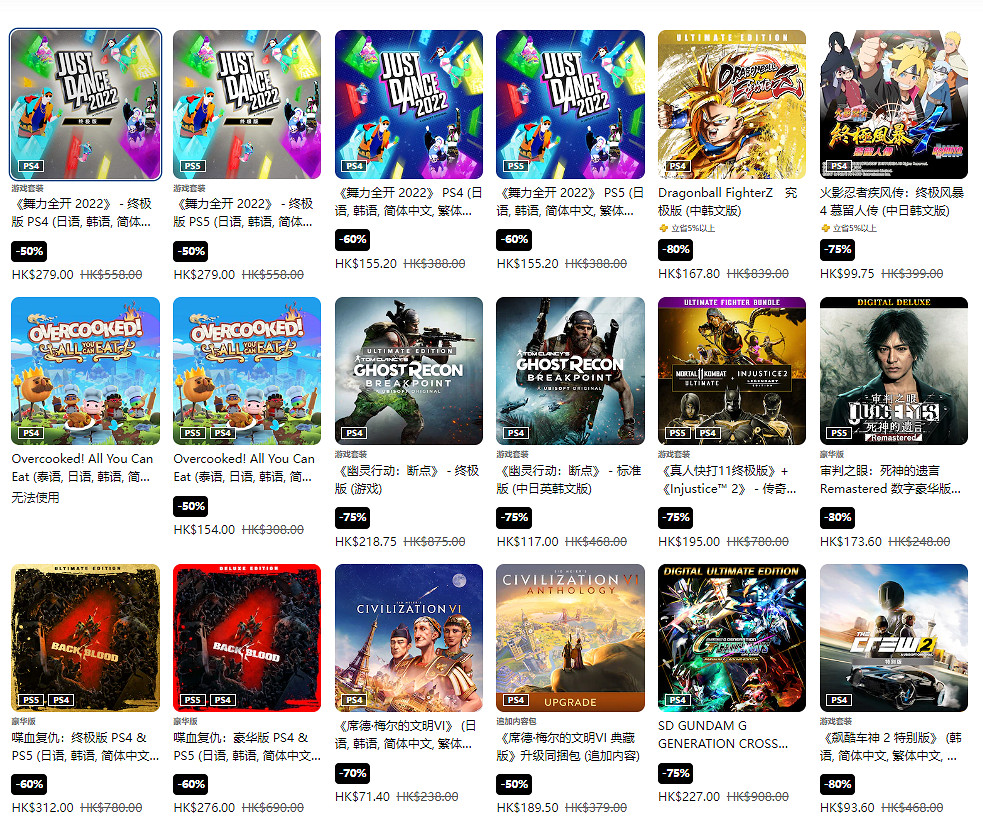Image resolution: width=983 pixels, height=826 pixels.
Task: Click PS5 platform tag on Judge Eyes cover
Action: tap(839, 433)
